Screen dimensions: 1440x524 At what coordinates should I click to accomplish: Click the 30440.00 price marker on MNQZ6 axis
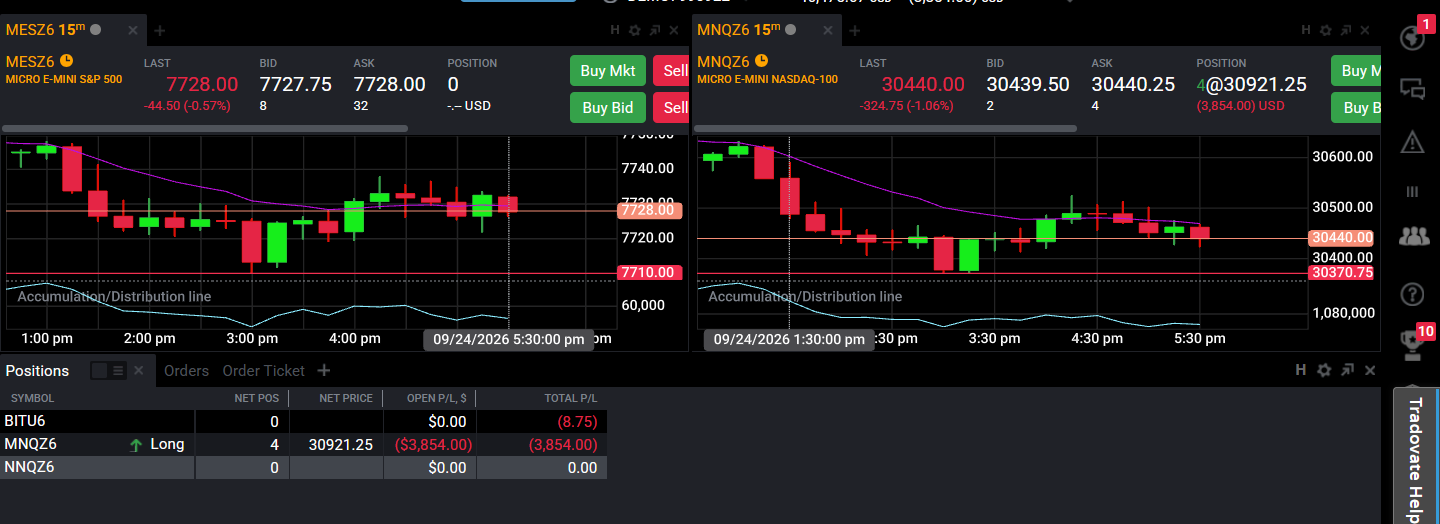coord(1342,238)
